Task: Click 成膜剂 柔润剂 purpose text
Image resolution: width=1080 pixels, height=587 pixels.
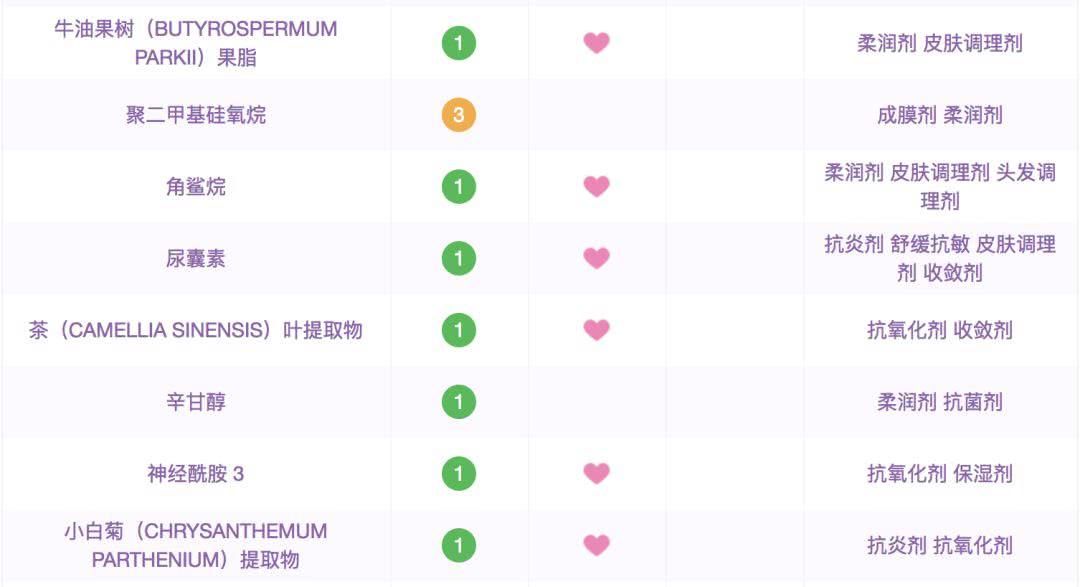Action: click(x=939, y=115)
